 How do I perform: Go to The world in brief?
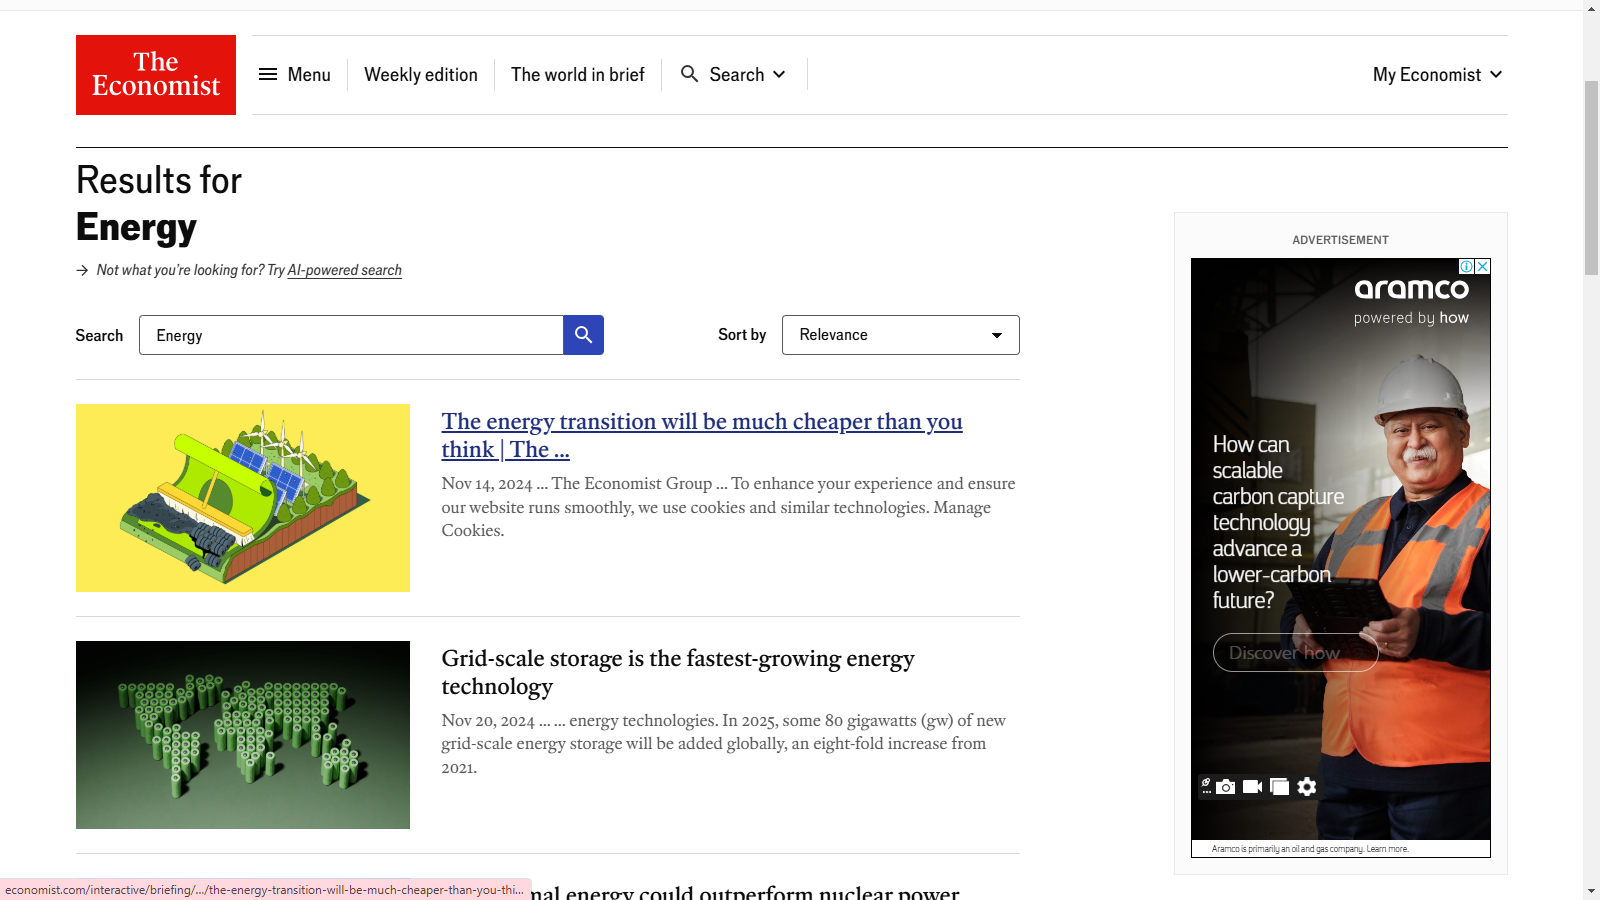tap(578, 75)
